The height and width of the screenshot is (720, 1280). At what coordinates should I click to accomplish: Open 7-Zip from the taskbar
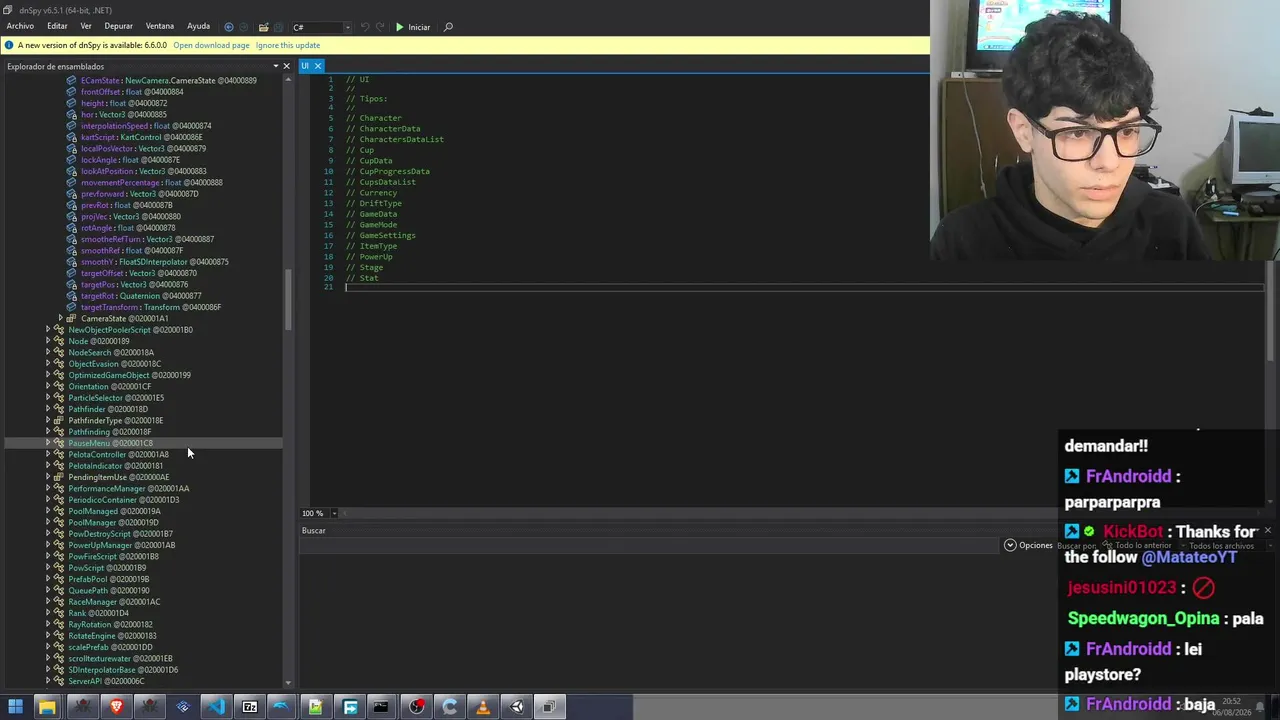pos(249,707)
